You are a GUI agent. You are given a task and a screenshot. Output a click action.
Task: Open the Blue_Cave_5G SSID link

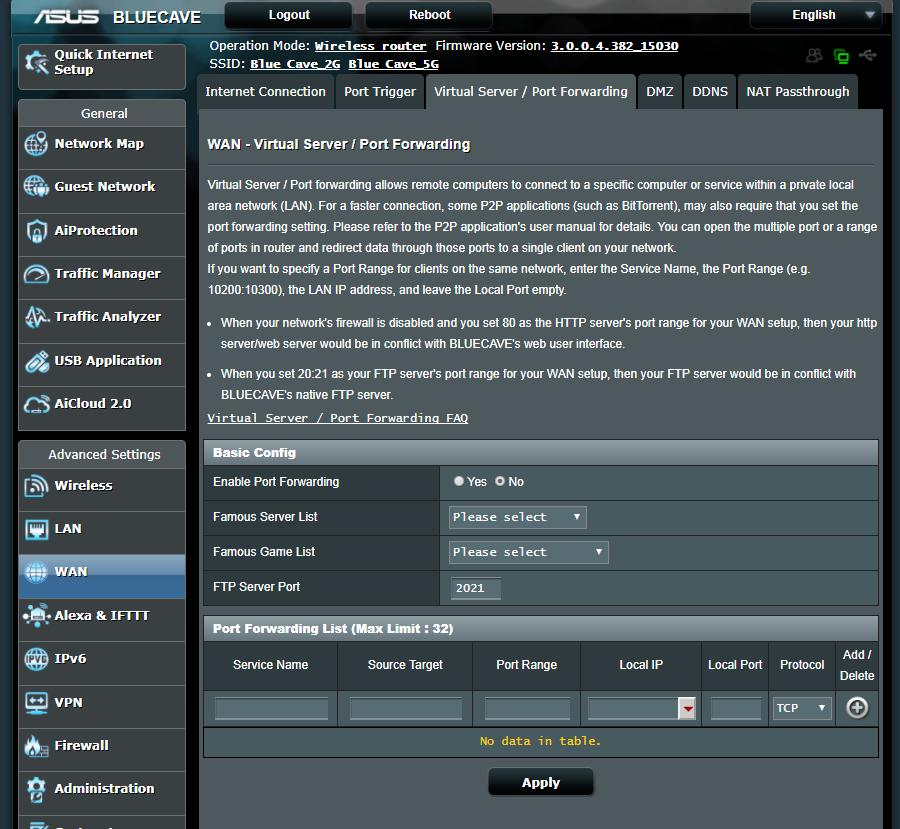[x=393, y=64]
